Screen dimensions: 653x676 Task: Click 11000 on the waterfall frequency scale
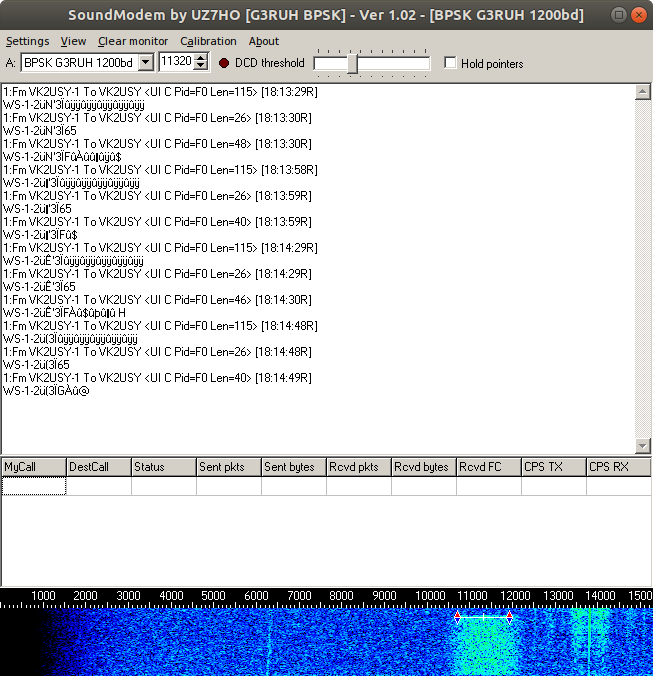pos(472,596)
